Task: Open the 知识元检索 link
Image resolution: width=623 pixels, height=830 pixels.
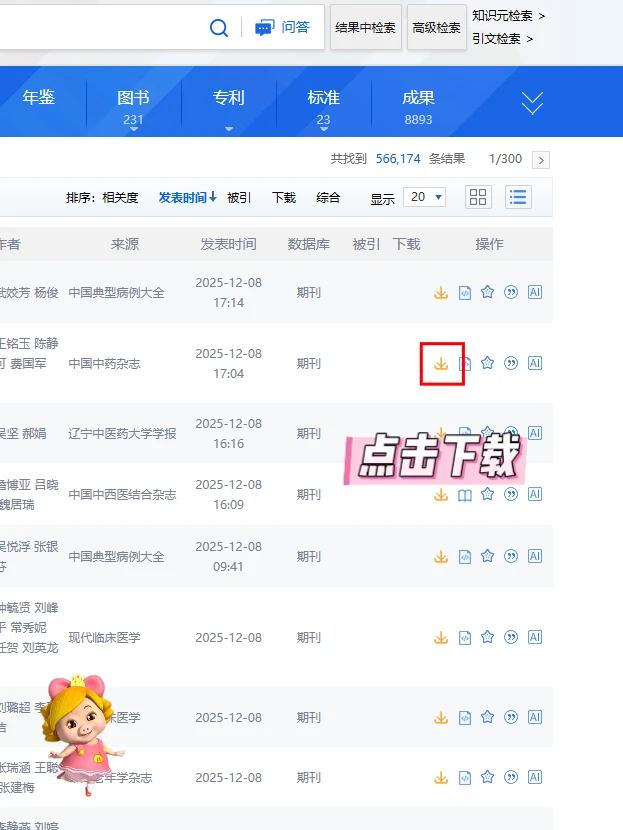Action: coord(508,16)
